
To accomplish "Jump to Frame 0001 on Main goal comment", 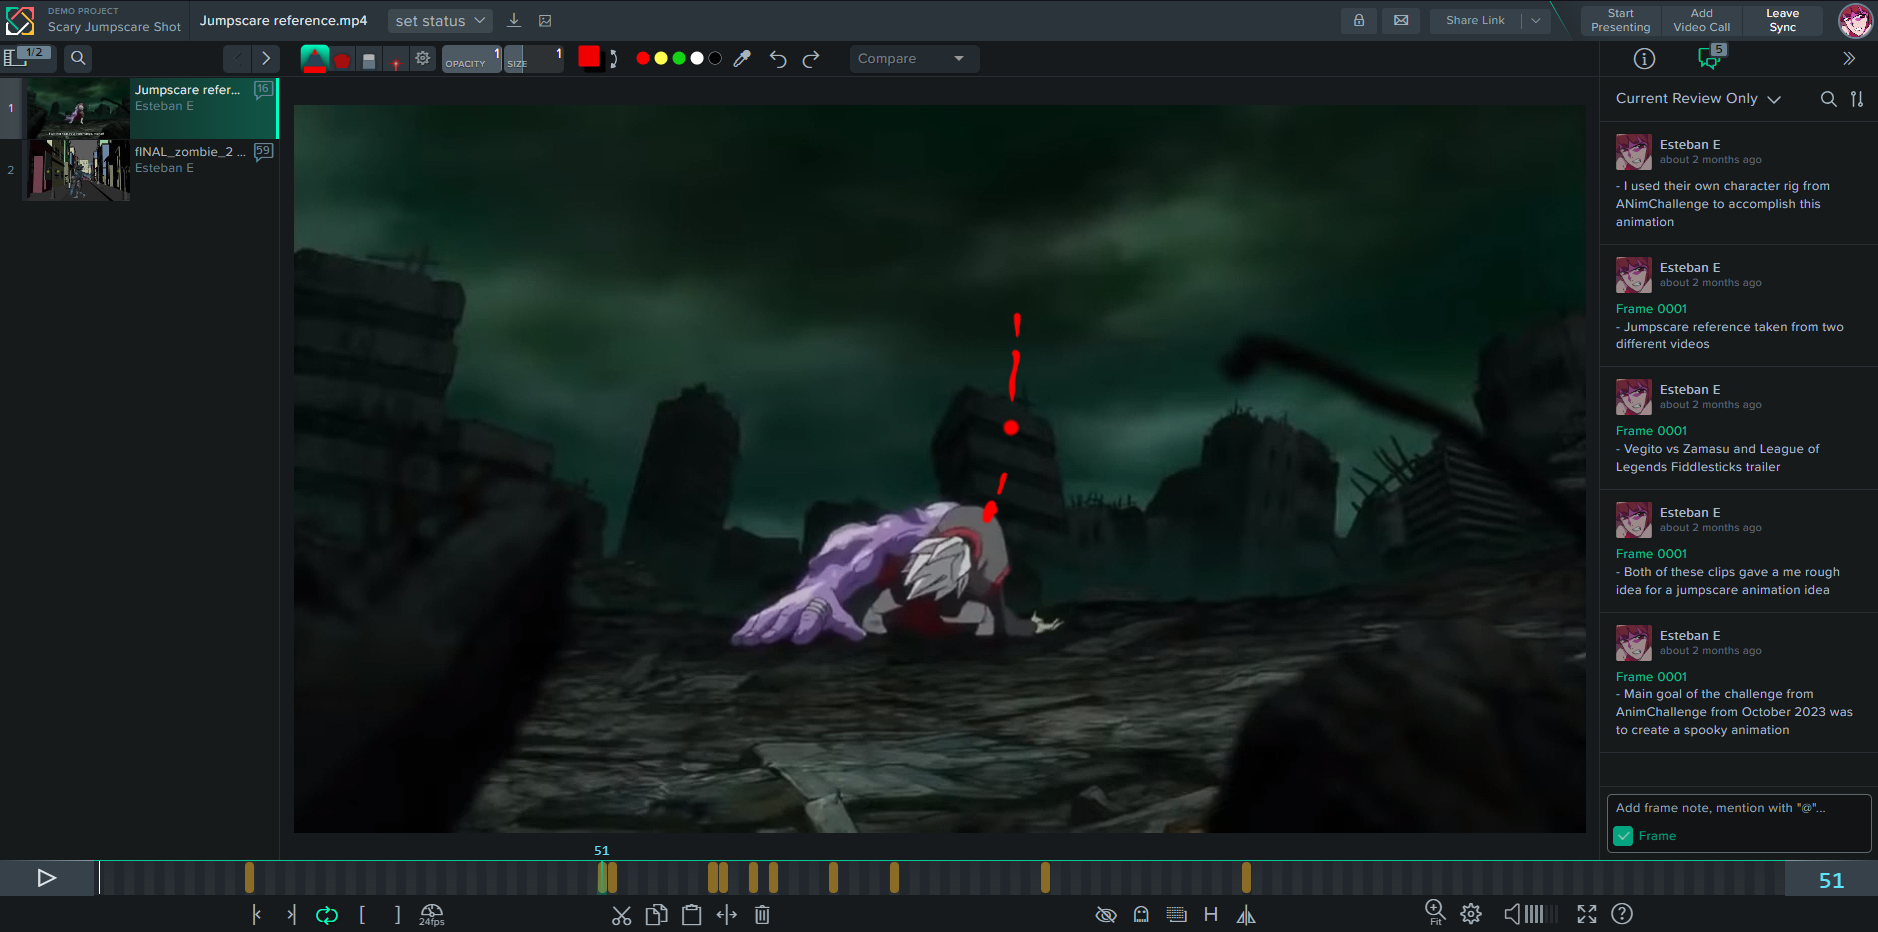I will pos(1651,677).
